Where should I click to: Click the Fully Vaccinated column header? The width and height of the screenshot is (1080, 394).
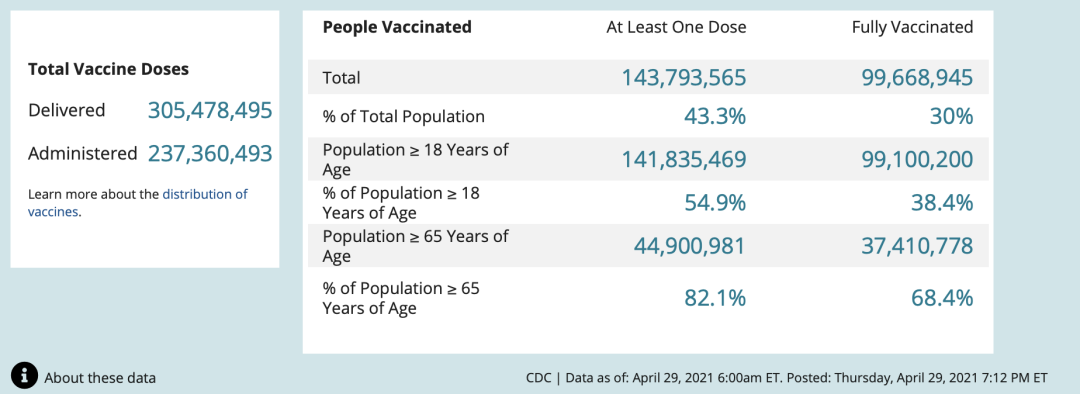[x=913, y=27]
